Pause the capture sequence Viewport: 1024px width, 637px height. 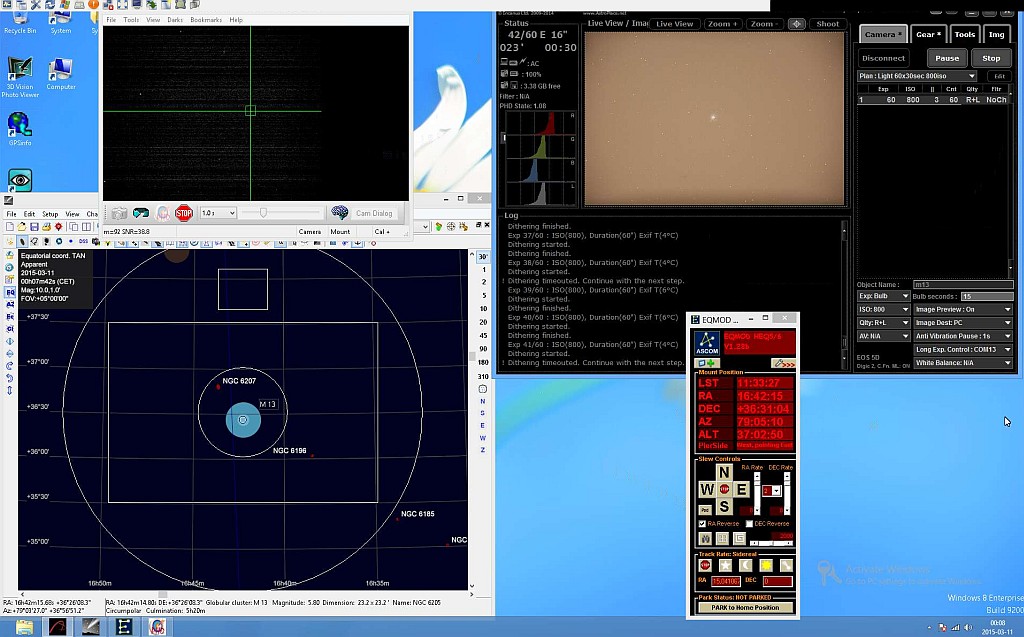(946, 58)
